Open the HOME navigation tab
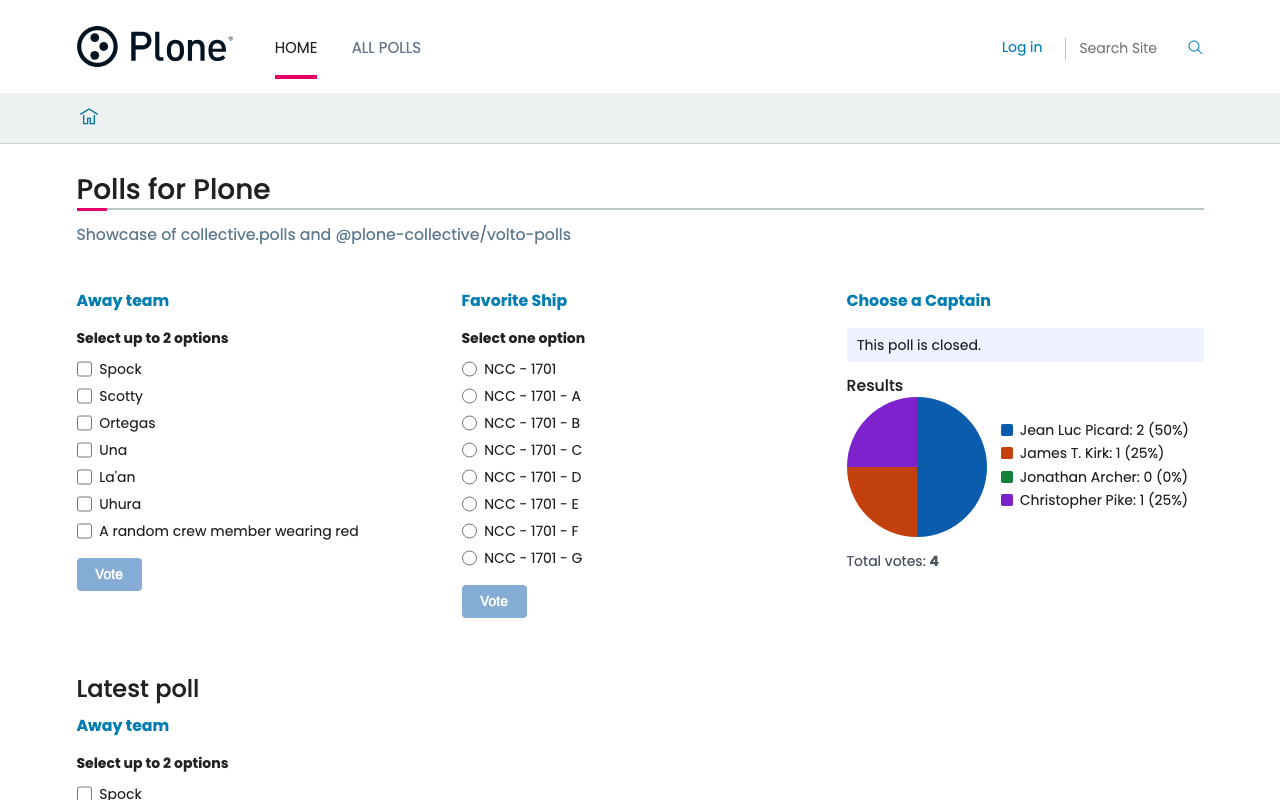The height and width of the screenshot is (800, 1280). 296,48
